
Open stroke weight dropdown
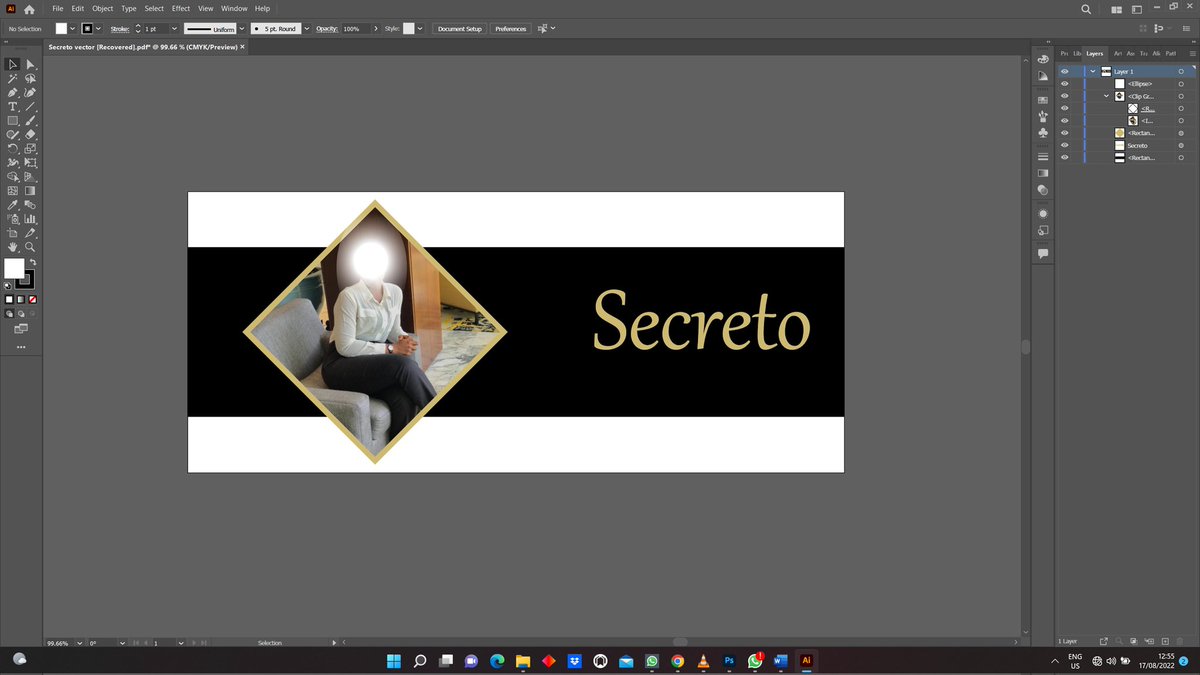[x=174, y=29]
